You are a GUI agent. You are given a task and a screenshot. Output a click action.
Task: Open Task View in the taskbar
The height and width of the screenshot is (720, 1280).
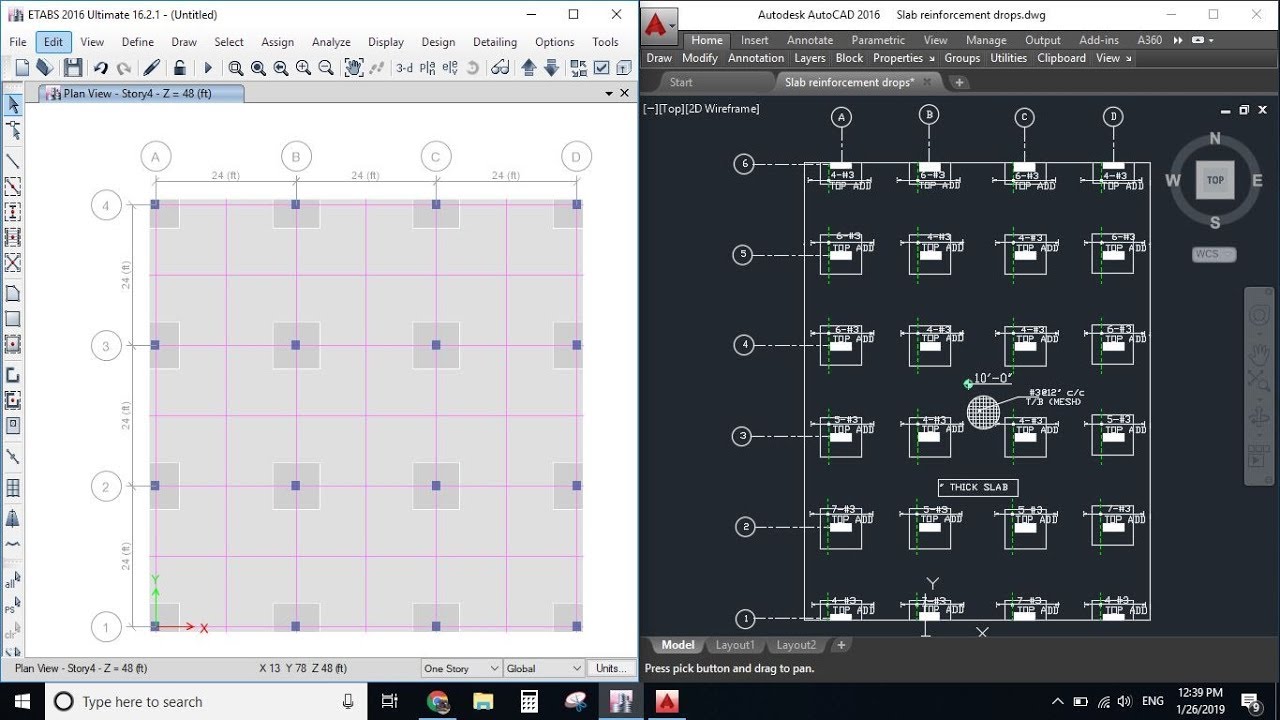[390, 702]
